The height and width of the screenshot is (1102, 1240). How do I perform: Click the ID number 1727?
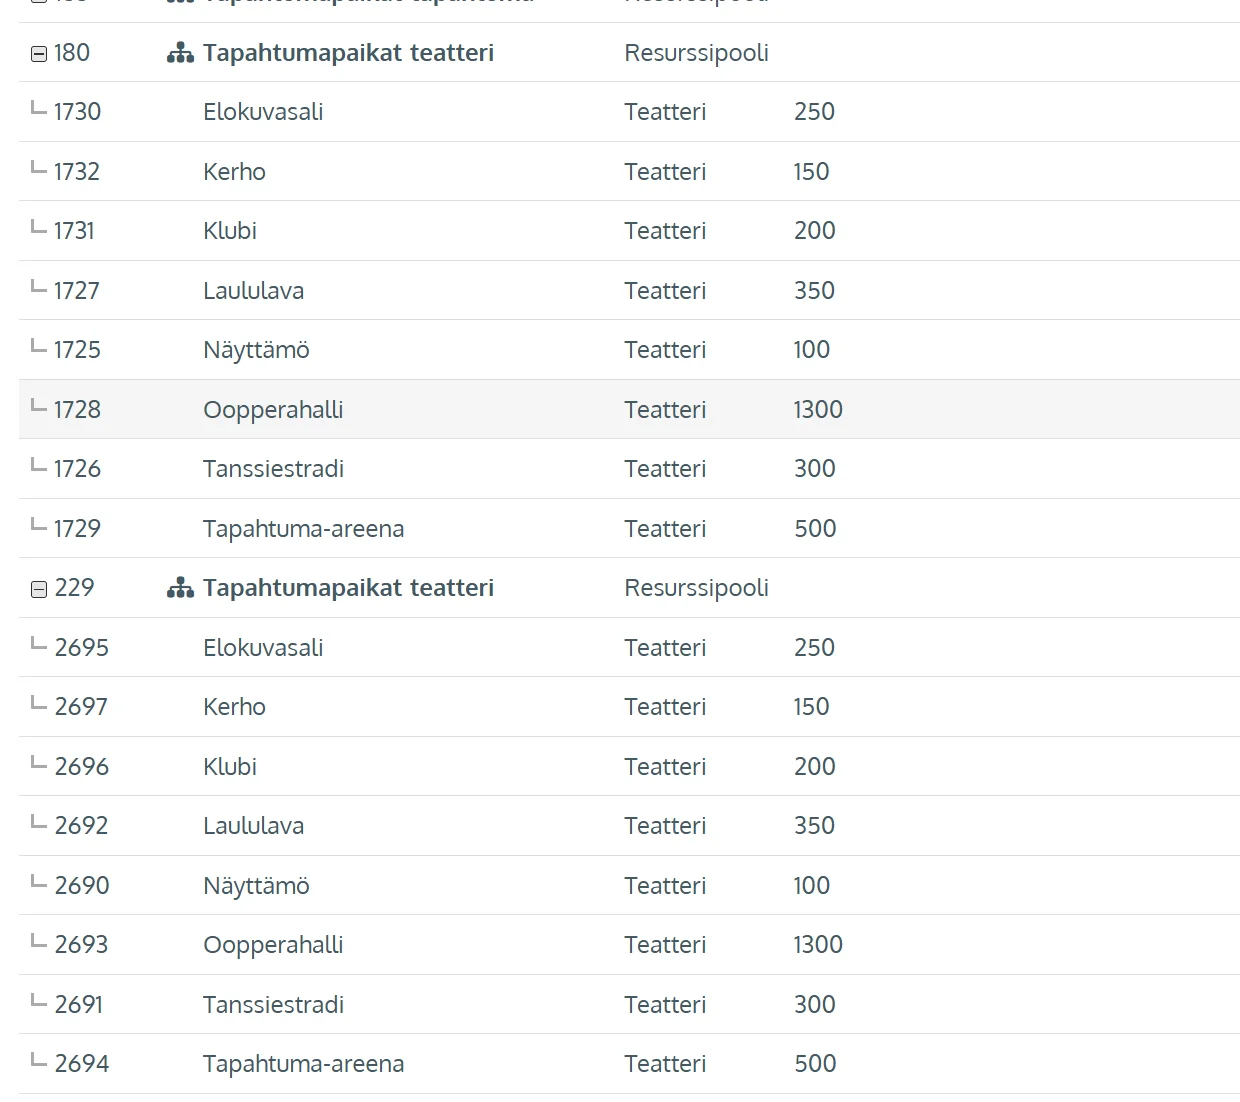pyautogui.click(x=77, y=291)
